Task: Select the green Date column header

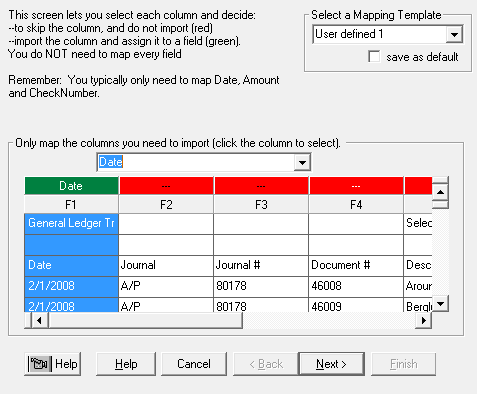Action: pos(71,186)
